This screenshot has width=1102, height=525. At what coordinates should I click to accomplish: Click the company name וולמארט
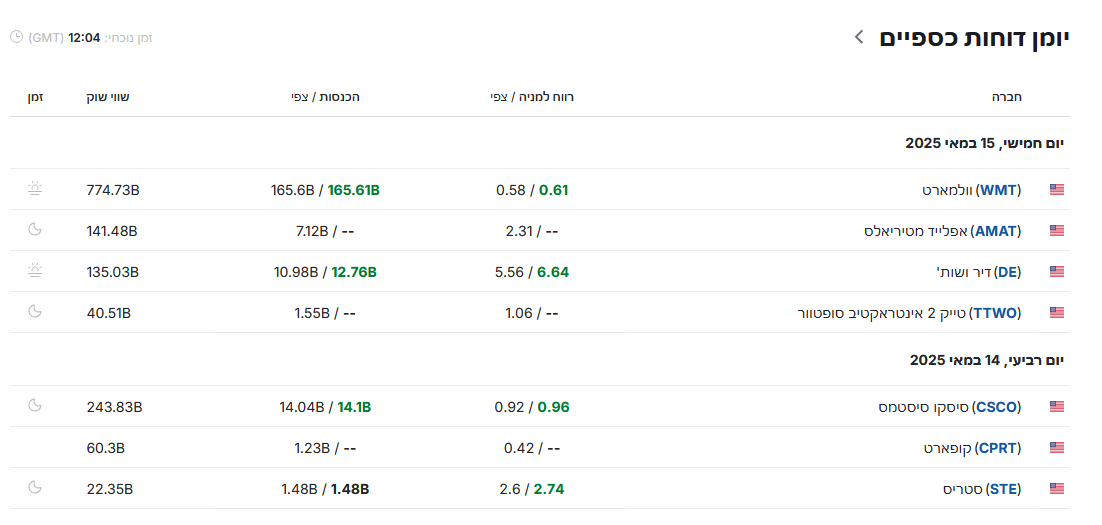point(947,190)
